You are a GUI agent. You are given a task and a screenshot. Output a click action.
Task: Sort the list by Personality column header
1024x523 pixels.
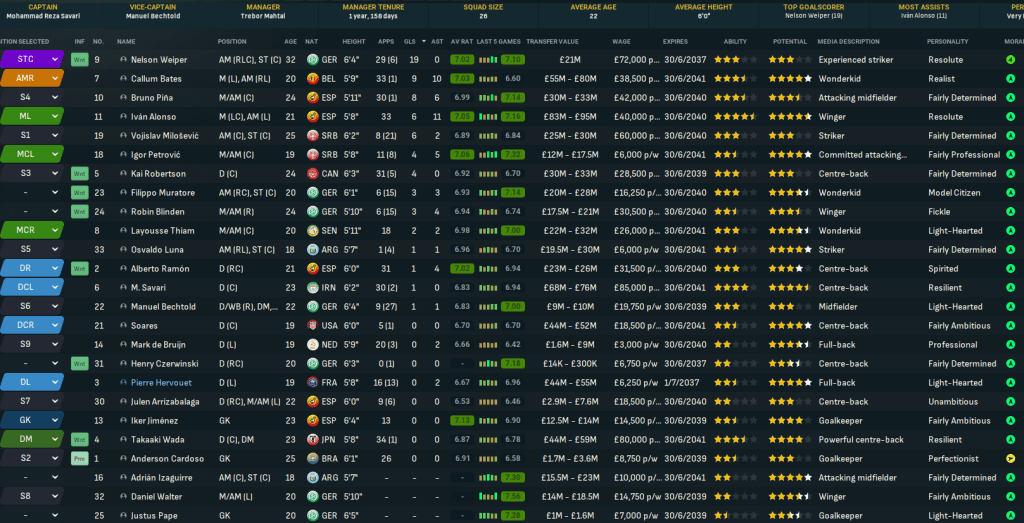tap(946, 41)
